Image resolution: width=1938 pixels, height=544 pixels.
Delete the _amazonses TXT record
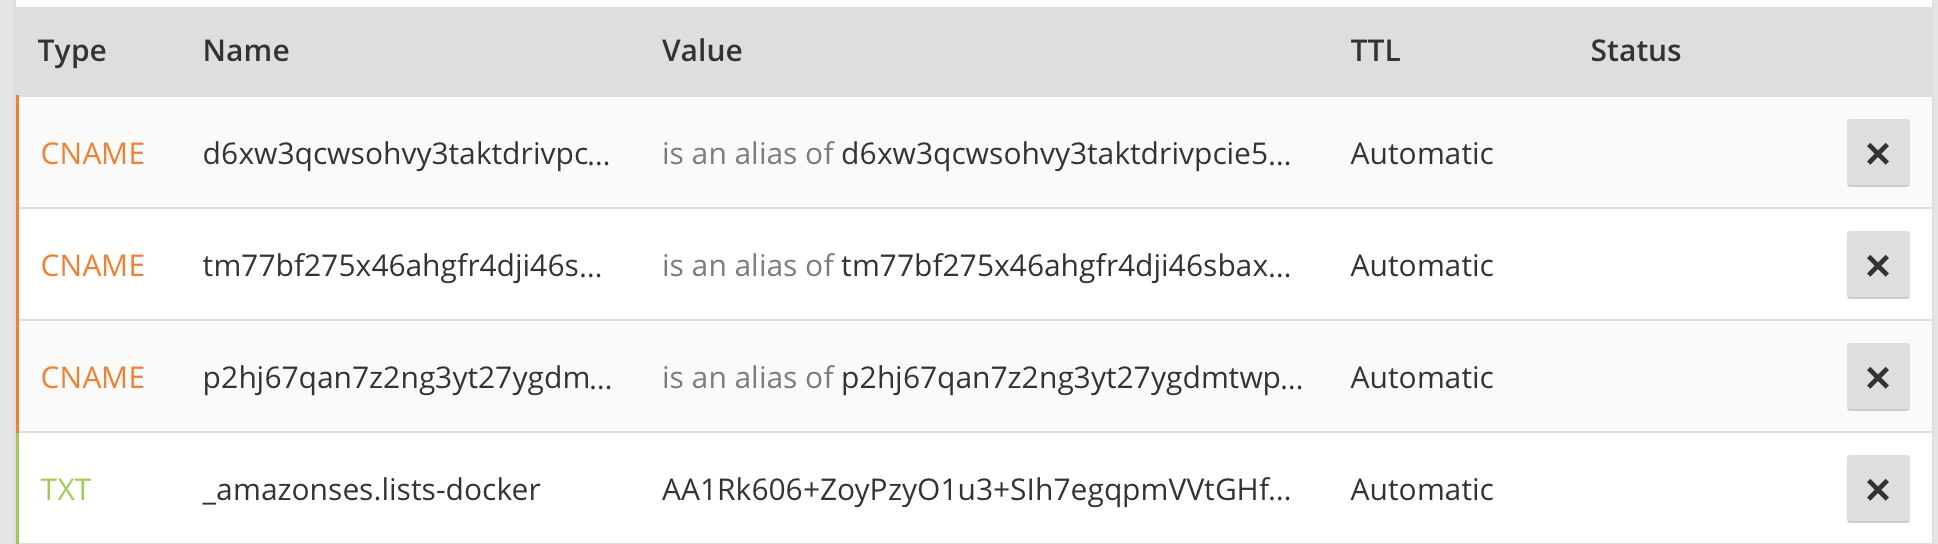1877,489
